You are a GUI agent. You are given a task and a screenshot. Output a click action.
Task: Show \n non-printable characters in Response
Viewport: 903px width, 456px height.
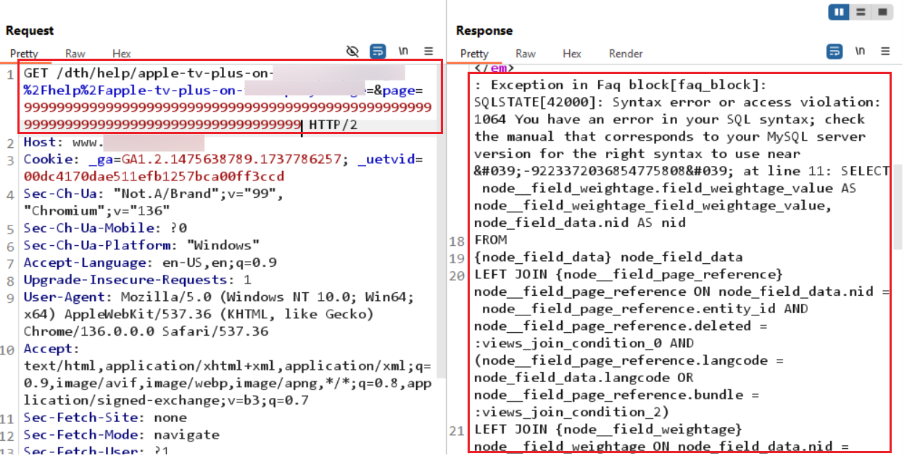point(859,51)
